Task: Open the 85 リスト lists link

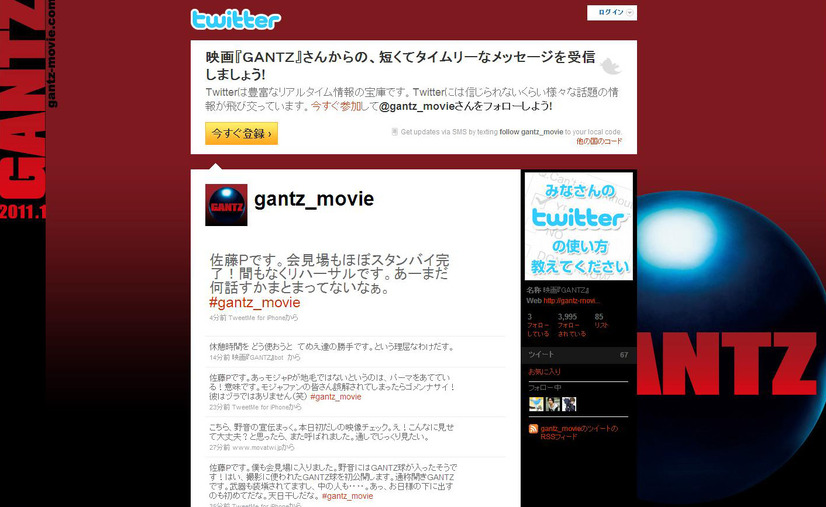Action: (601, 321)
